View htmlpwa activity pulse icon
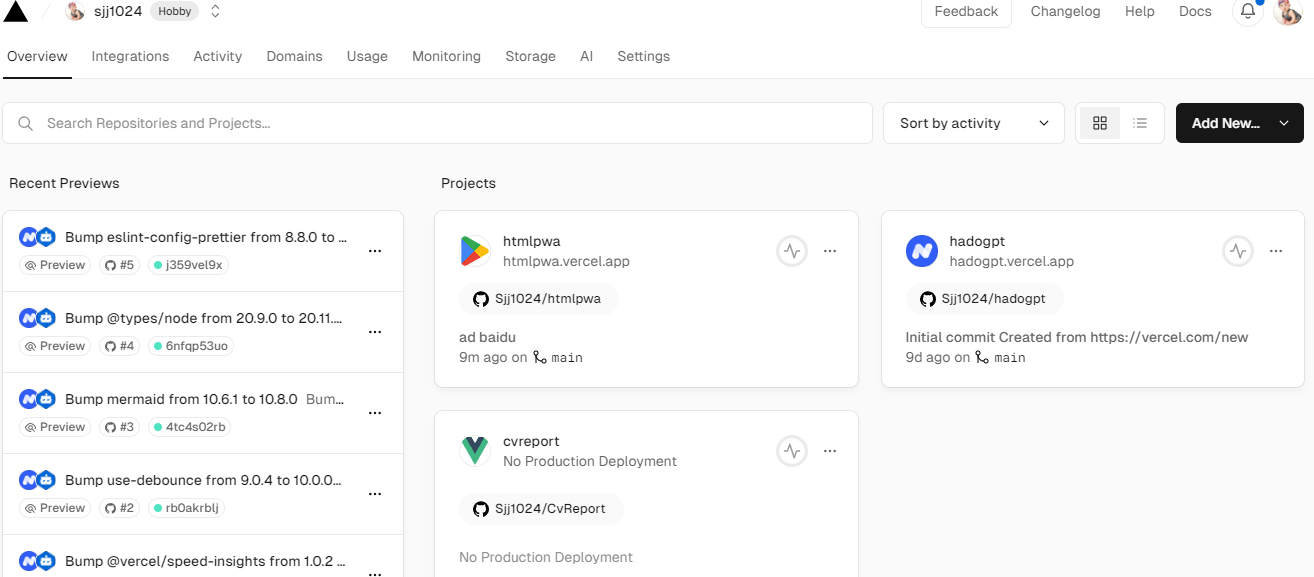Screen dimensions: 1314x577 pos(792,251)
